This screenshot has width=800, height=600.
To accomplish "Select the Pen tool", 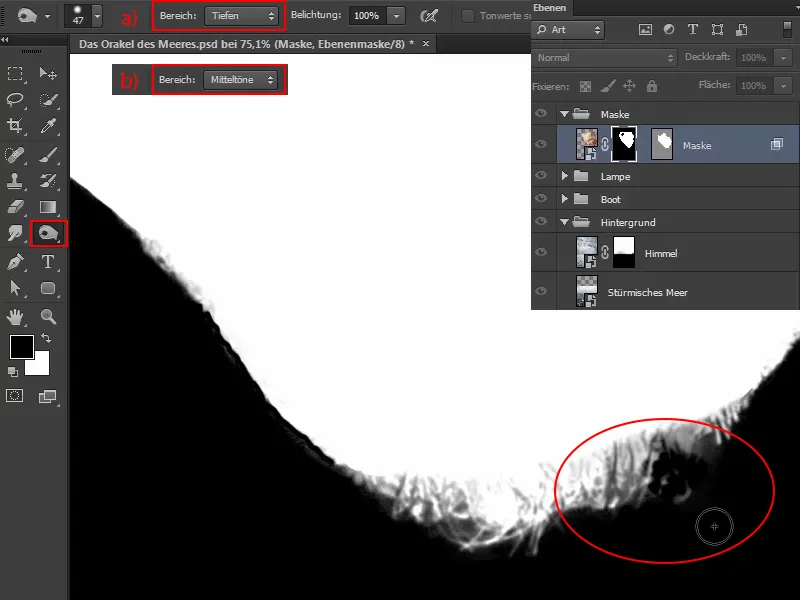I will (x=15, y=262).
